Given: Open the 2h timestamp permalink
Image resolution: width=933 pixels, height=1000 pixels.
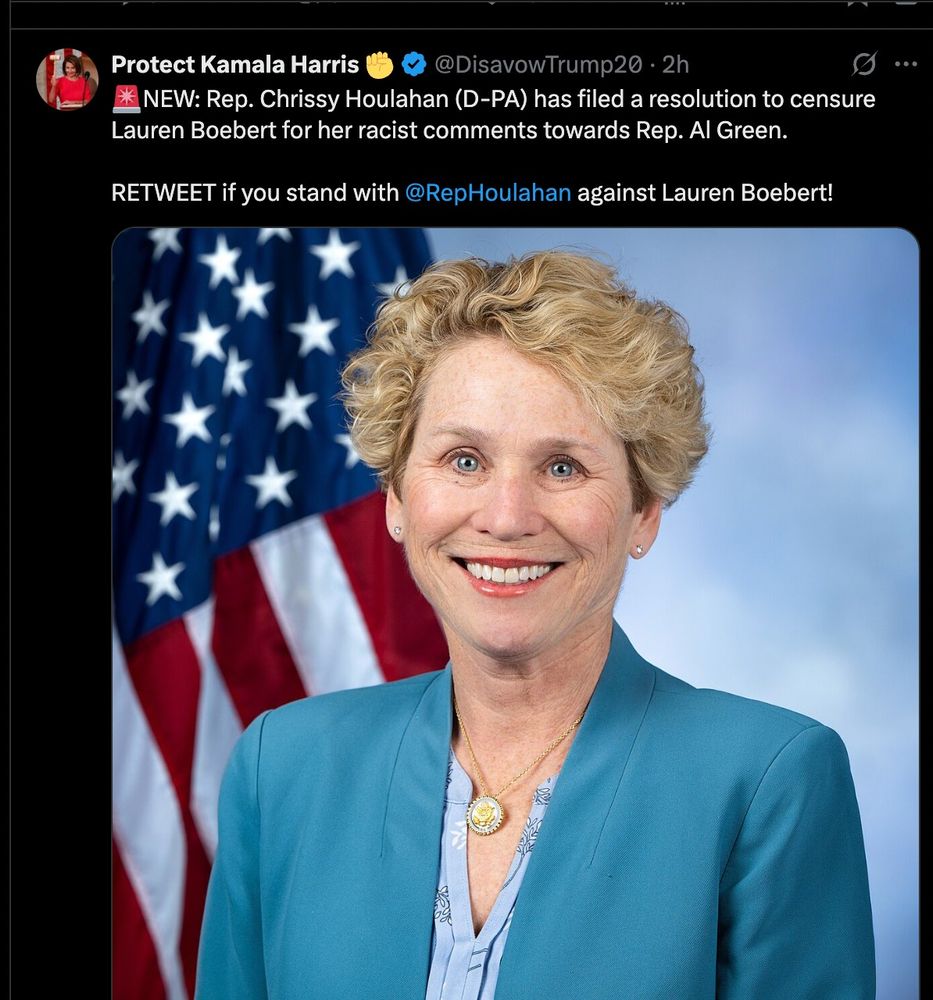Looking at the screenshot, I should 675,64.
